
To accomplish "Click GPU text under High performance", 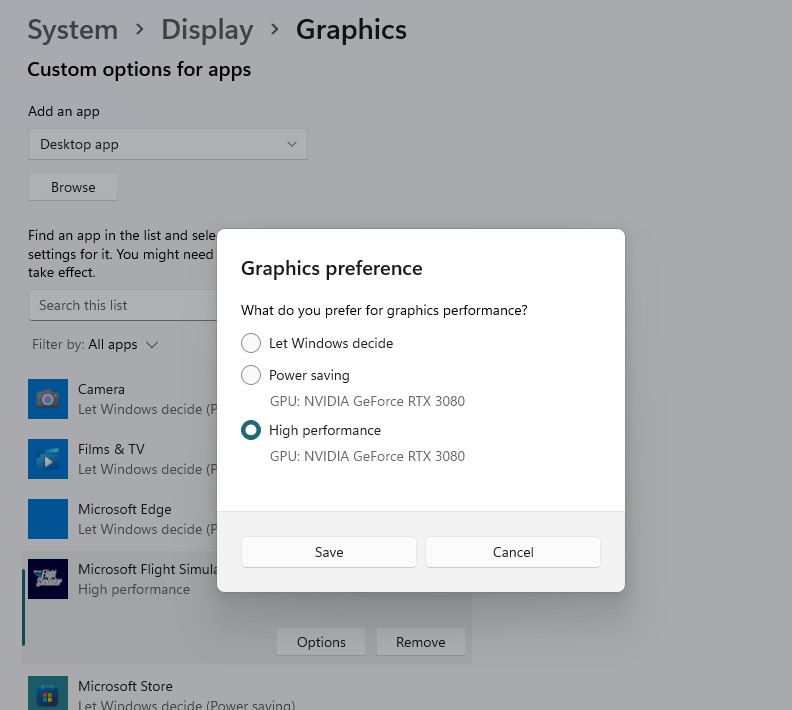I will click(367, 456).
